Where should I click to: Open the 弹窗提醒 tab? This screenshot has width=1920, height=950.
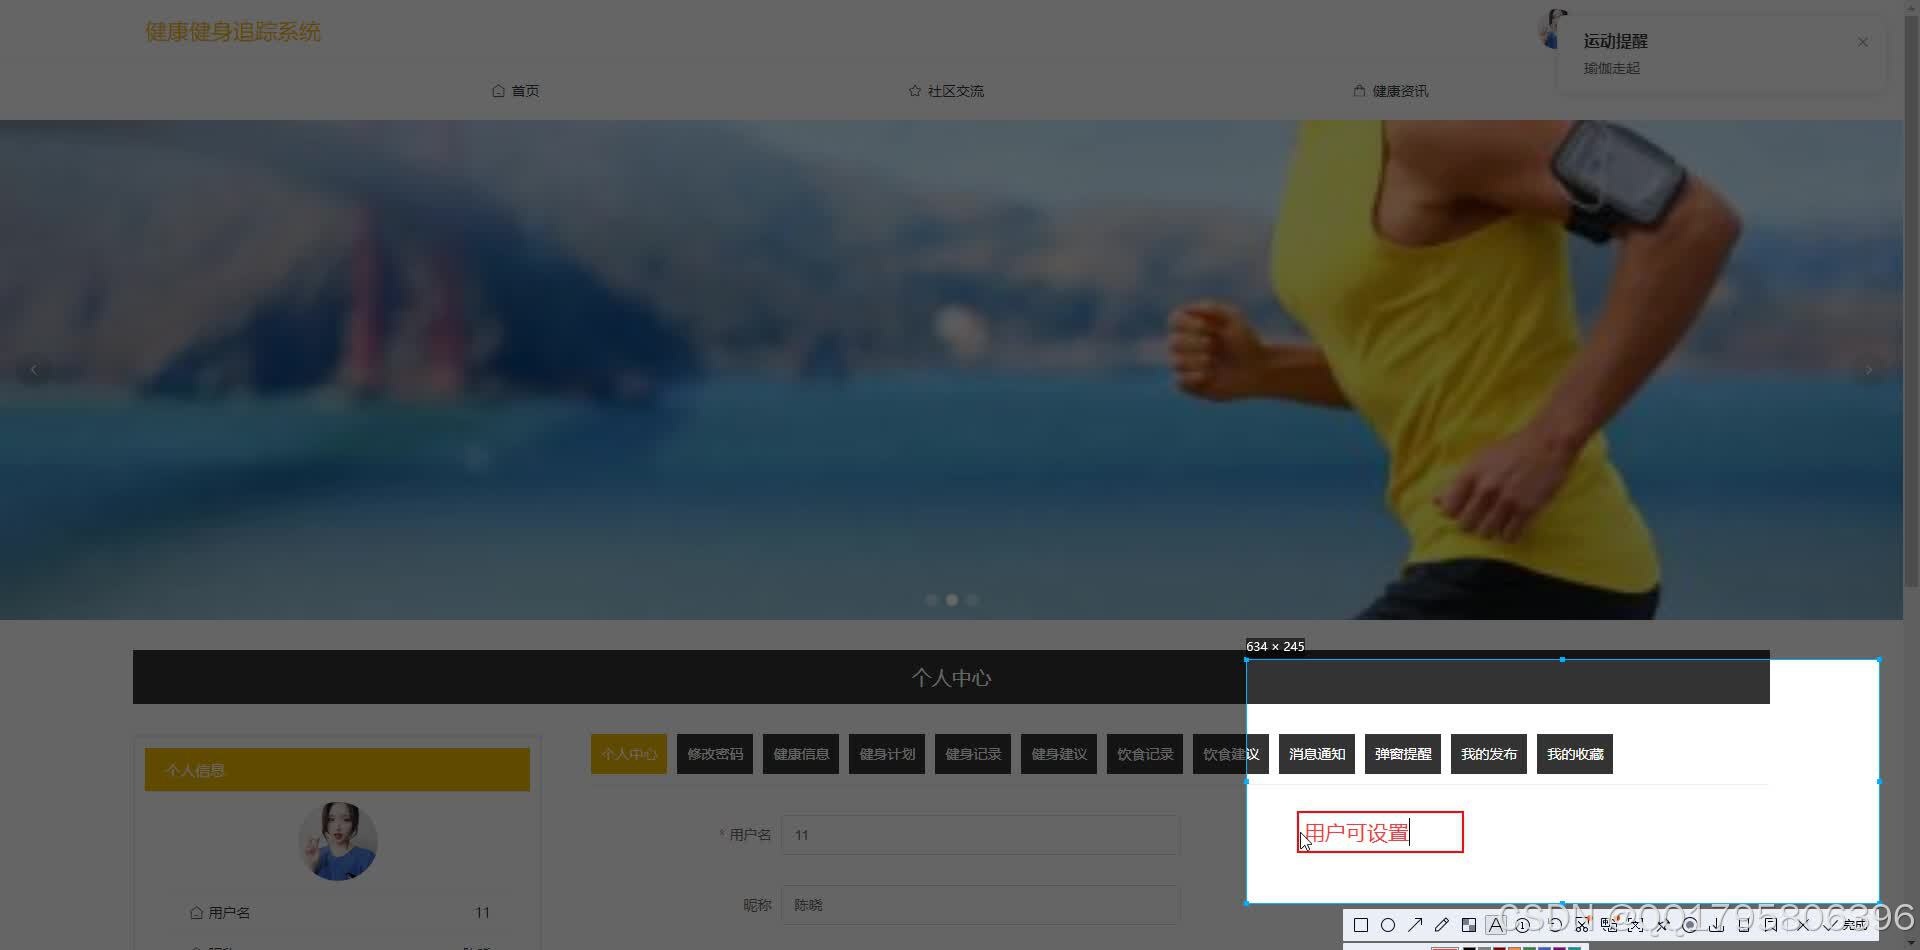tap(1403, 754)
